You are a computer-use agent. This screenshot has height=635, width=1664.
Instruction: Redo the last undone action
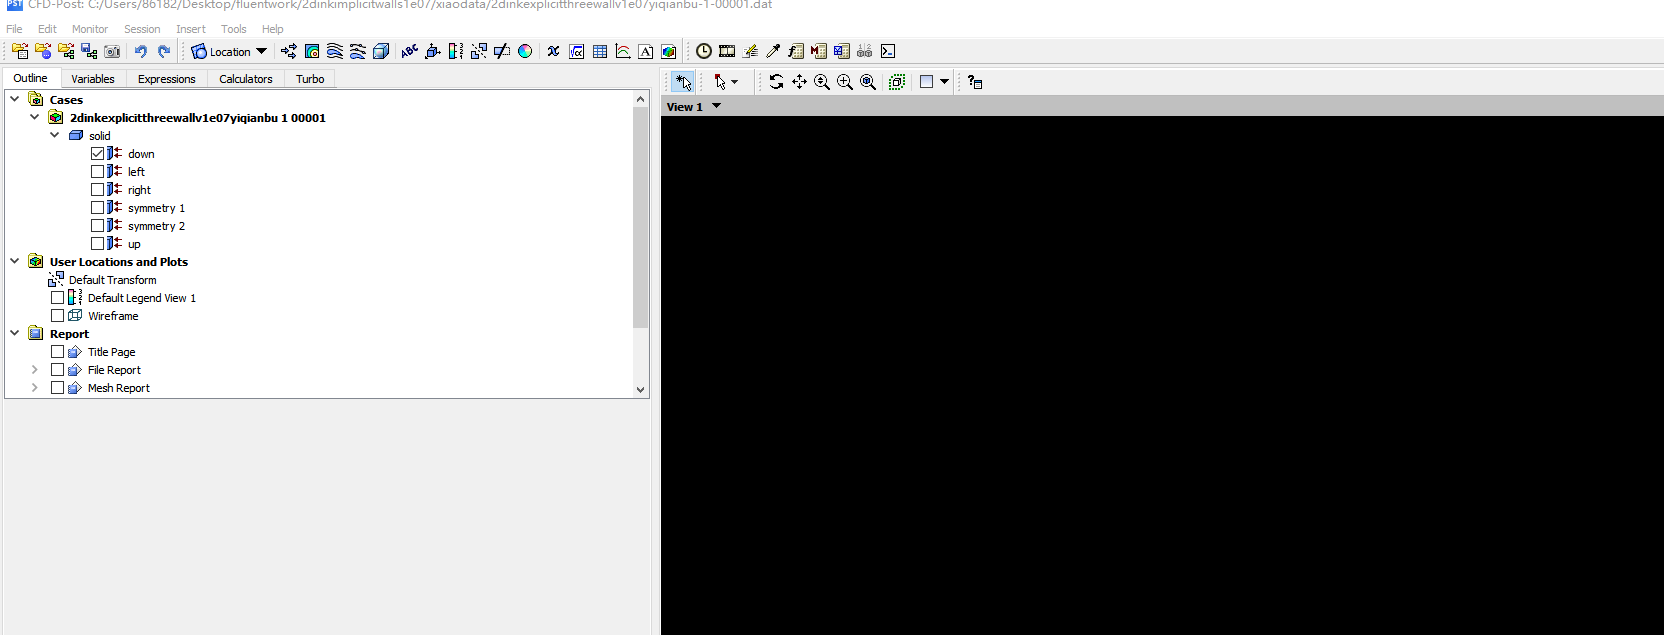coord(164,51)
